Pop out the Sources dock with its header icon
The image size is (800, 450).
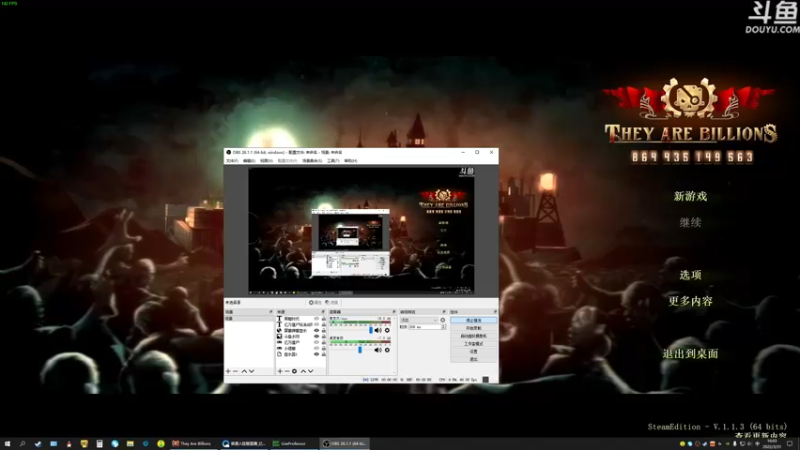323,312
